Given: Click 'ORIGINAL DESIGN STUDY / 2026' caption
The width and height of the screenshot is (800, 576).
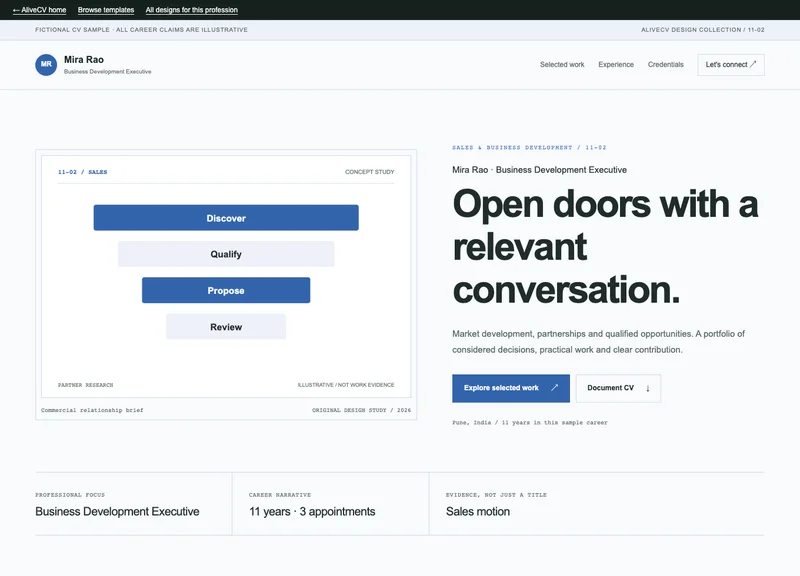Looking at the screenshot, I should 361,410.
